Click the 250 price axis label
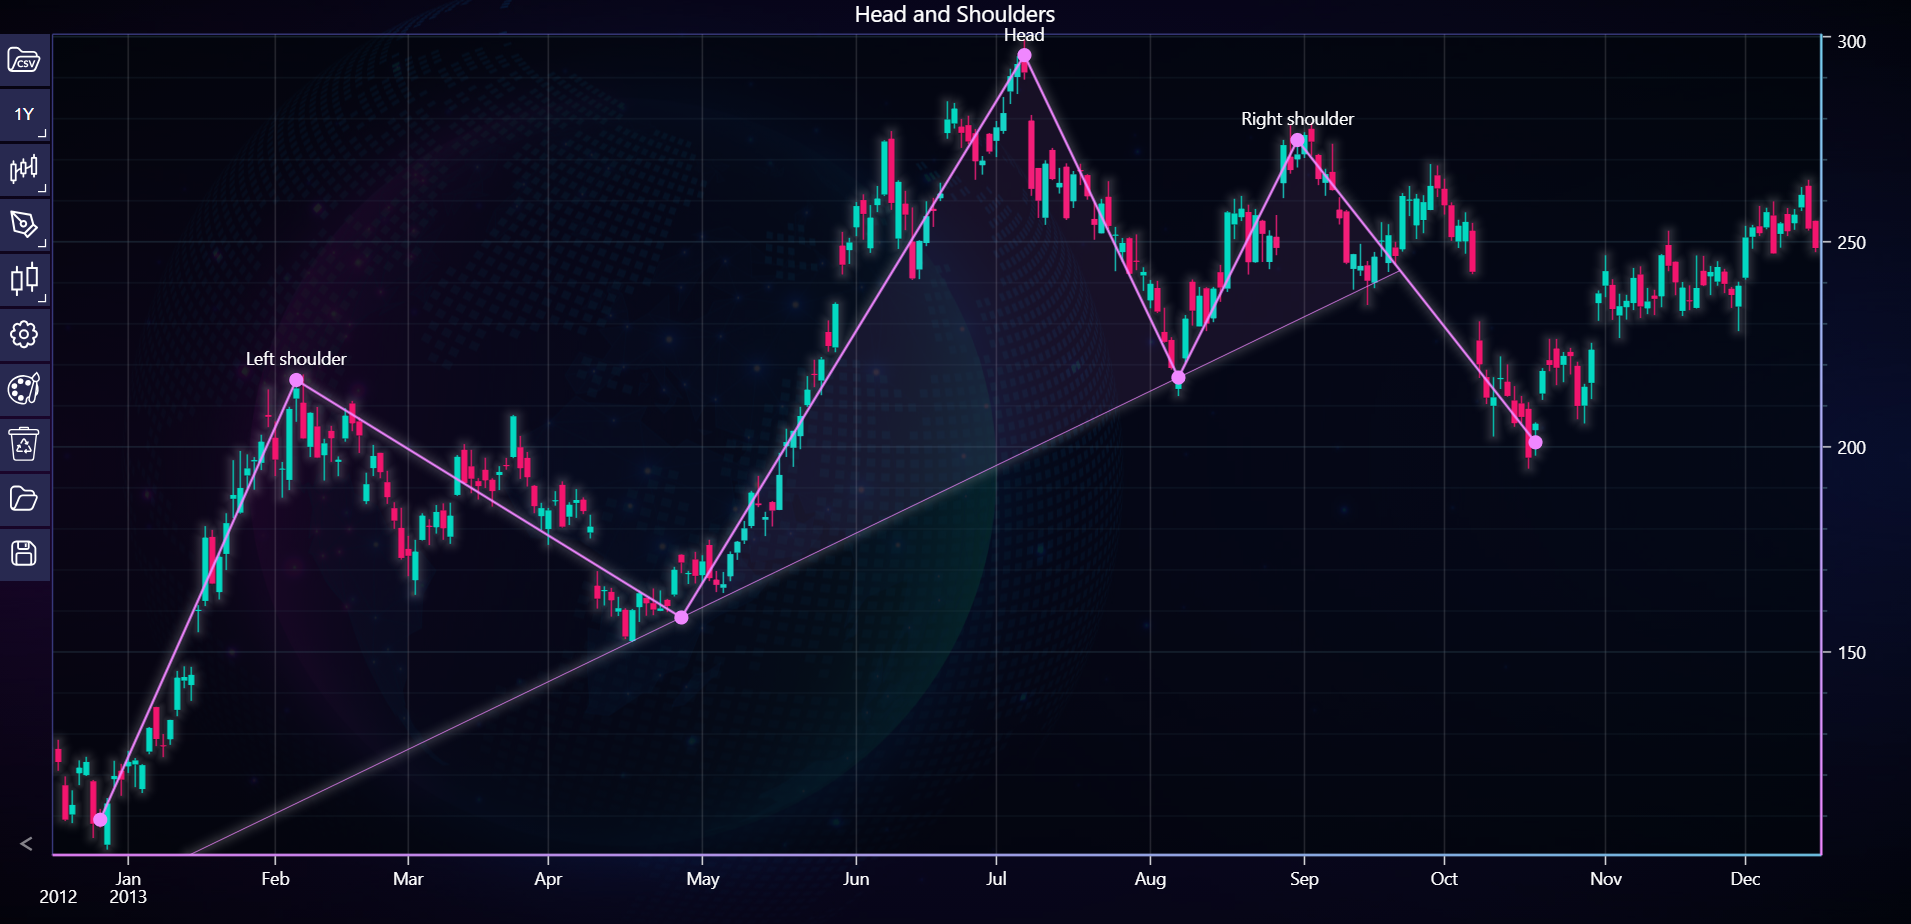Screen dimensions: 1911x924 [x=1851, y=243]
